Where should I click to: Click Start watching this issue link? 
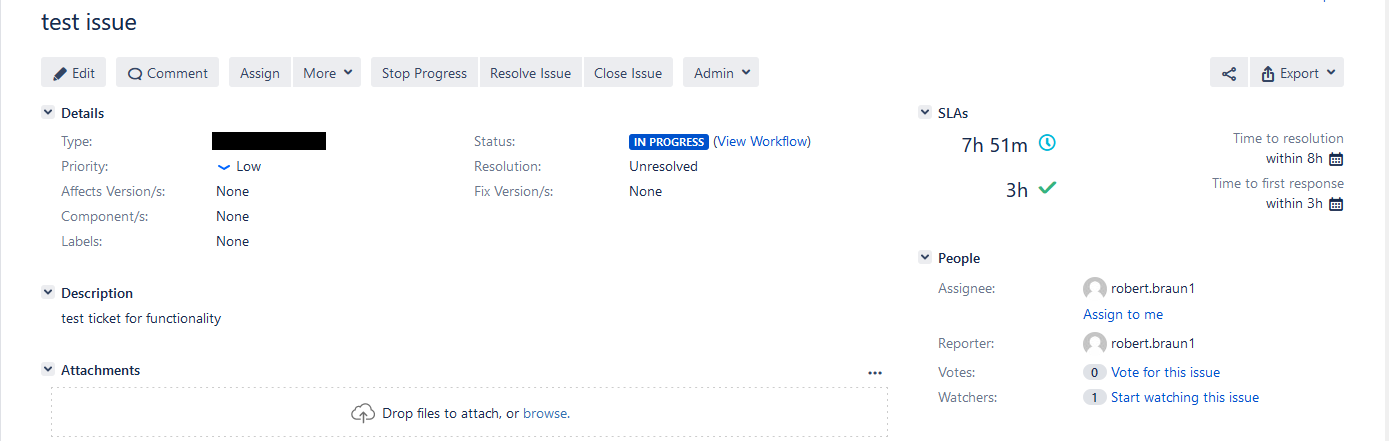[1185, 397]
